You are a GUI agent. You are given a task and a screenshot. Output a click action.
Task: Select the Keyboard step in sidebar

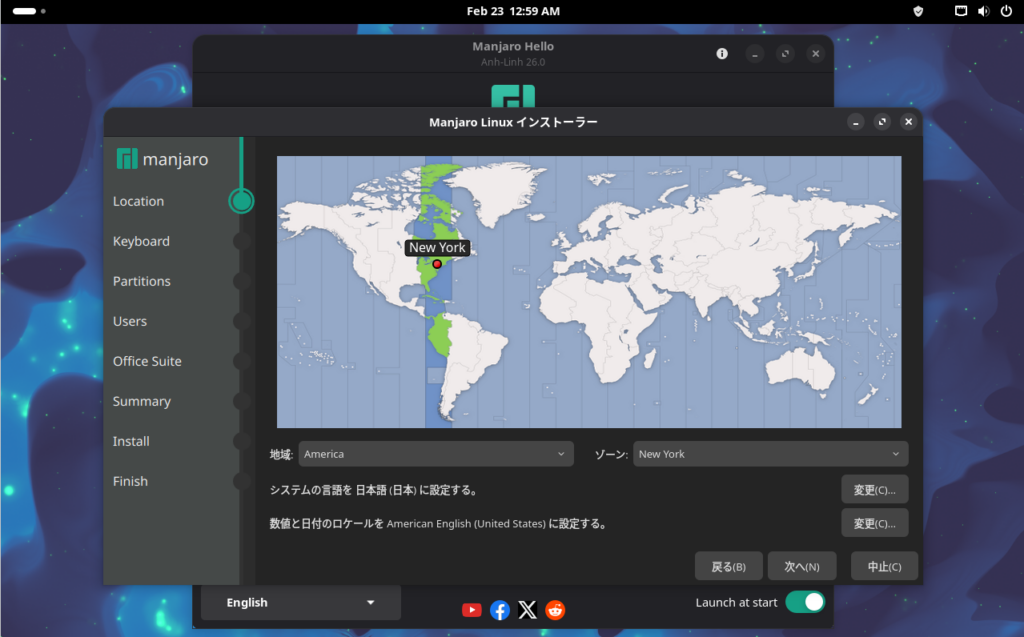click(x=141, y=241)
